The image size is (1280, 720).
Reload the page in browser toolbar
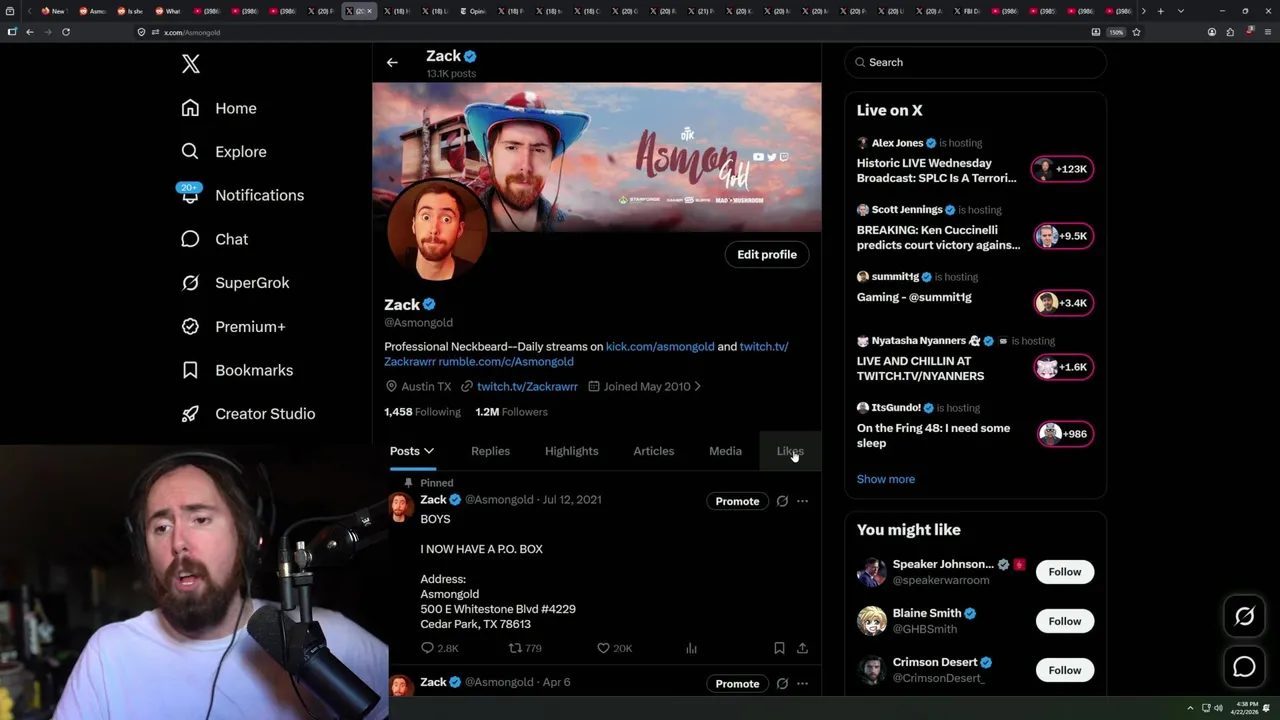(x=66, y=32)
